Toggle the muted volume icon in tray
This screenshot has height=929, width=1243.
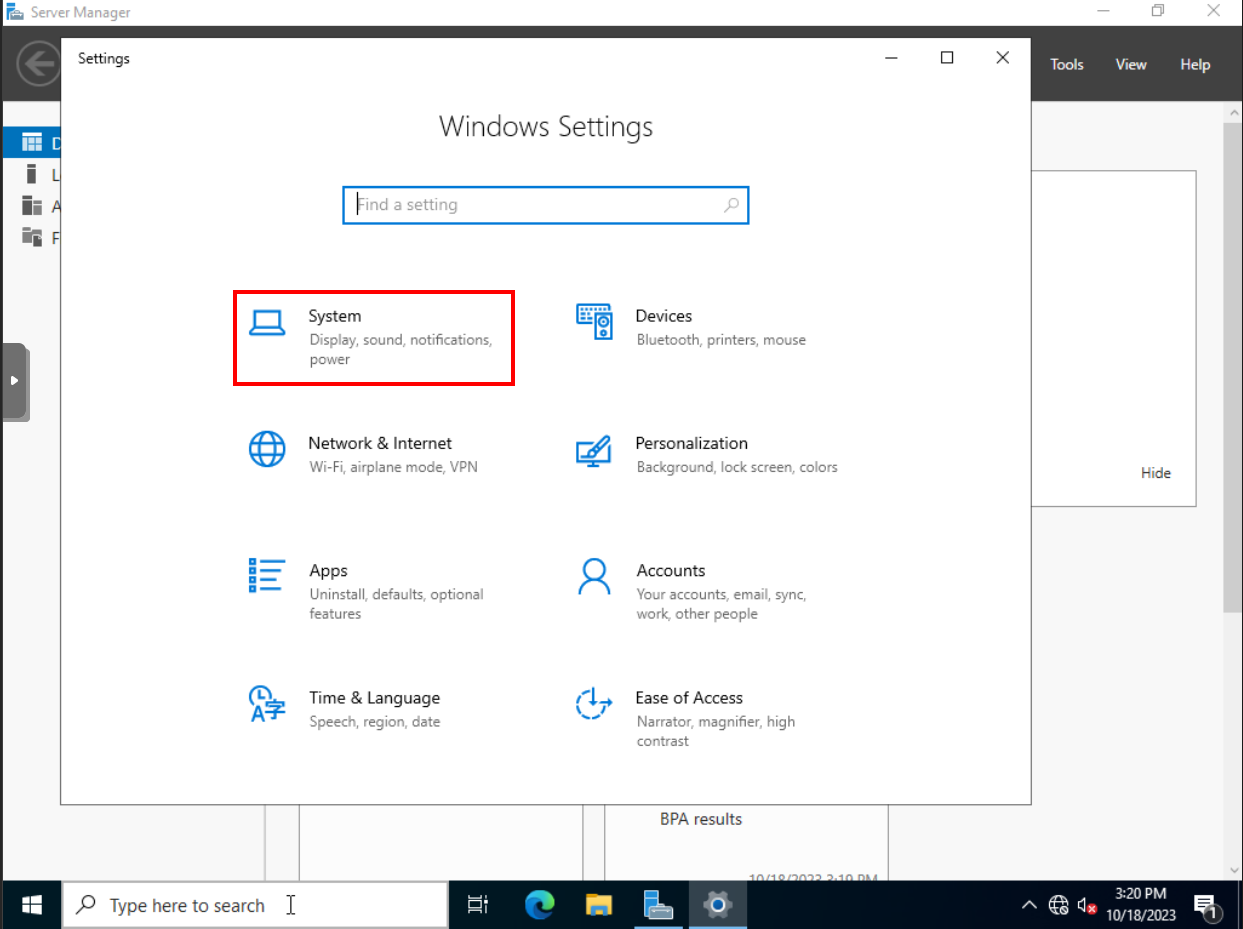[1087, 906]
